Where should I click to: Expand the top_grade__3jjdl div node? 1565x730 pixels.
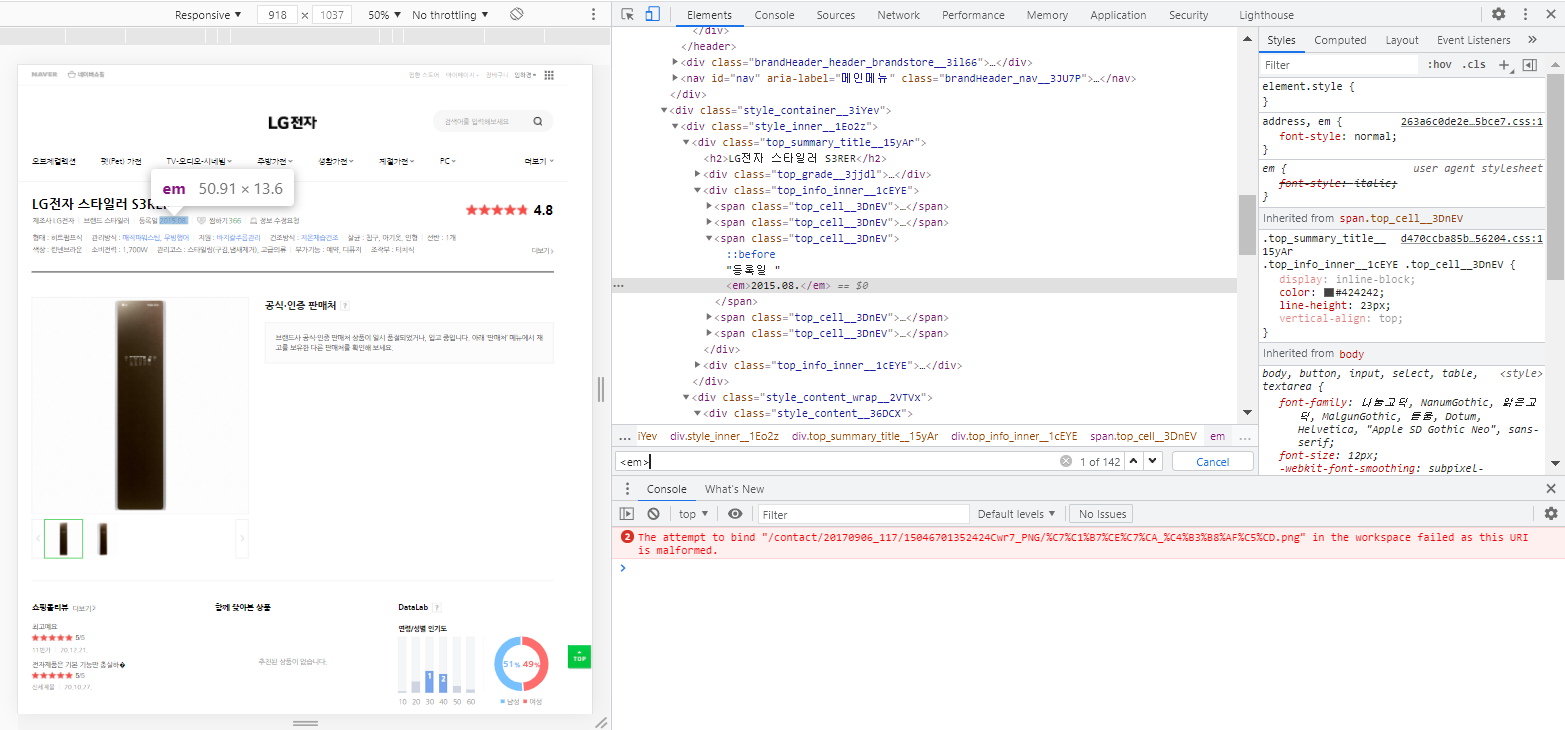click(x=700, y=174)
